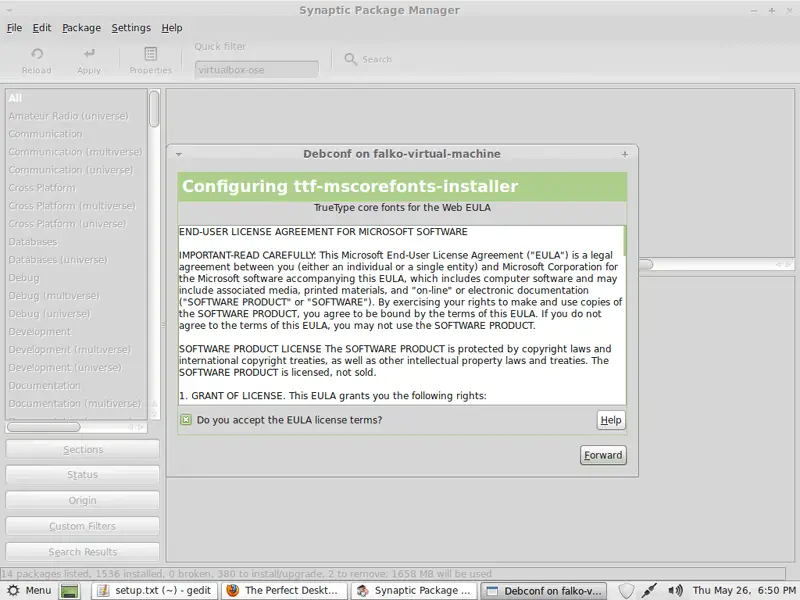800x600 pixels.
Task: Select the plain Cross Platform section
Action: click(77, 188)
